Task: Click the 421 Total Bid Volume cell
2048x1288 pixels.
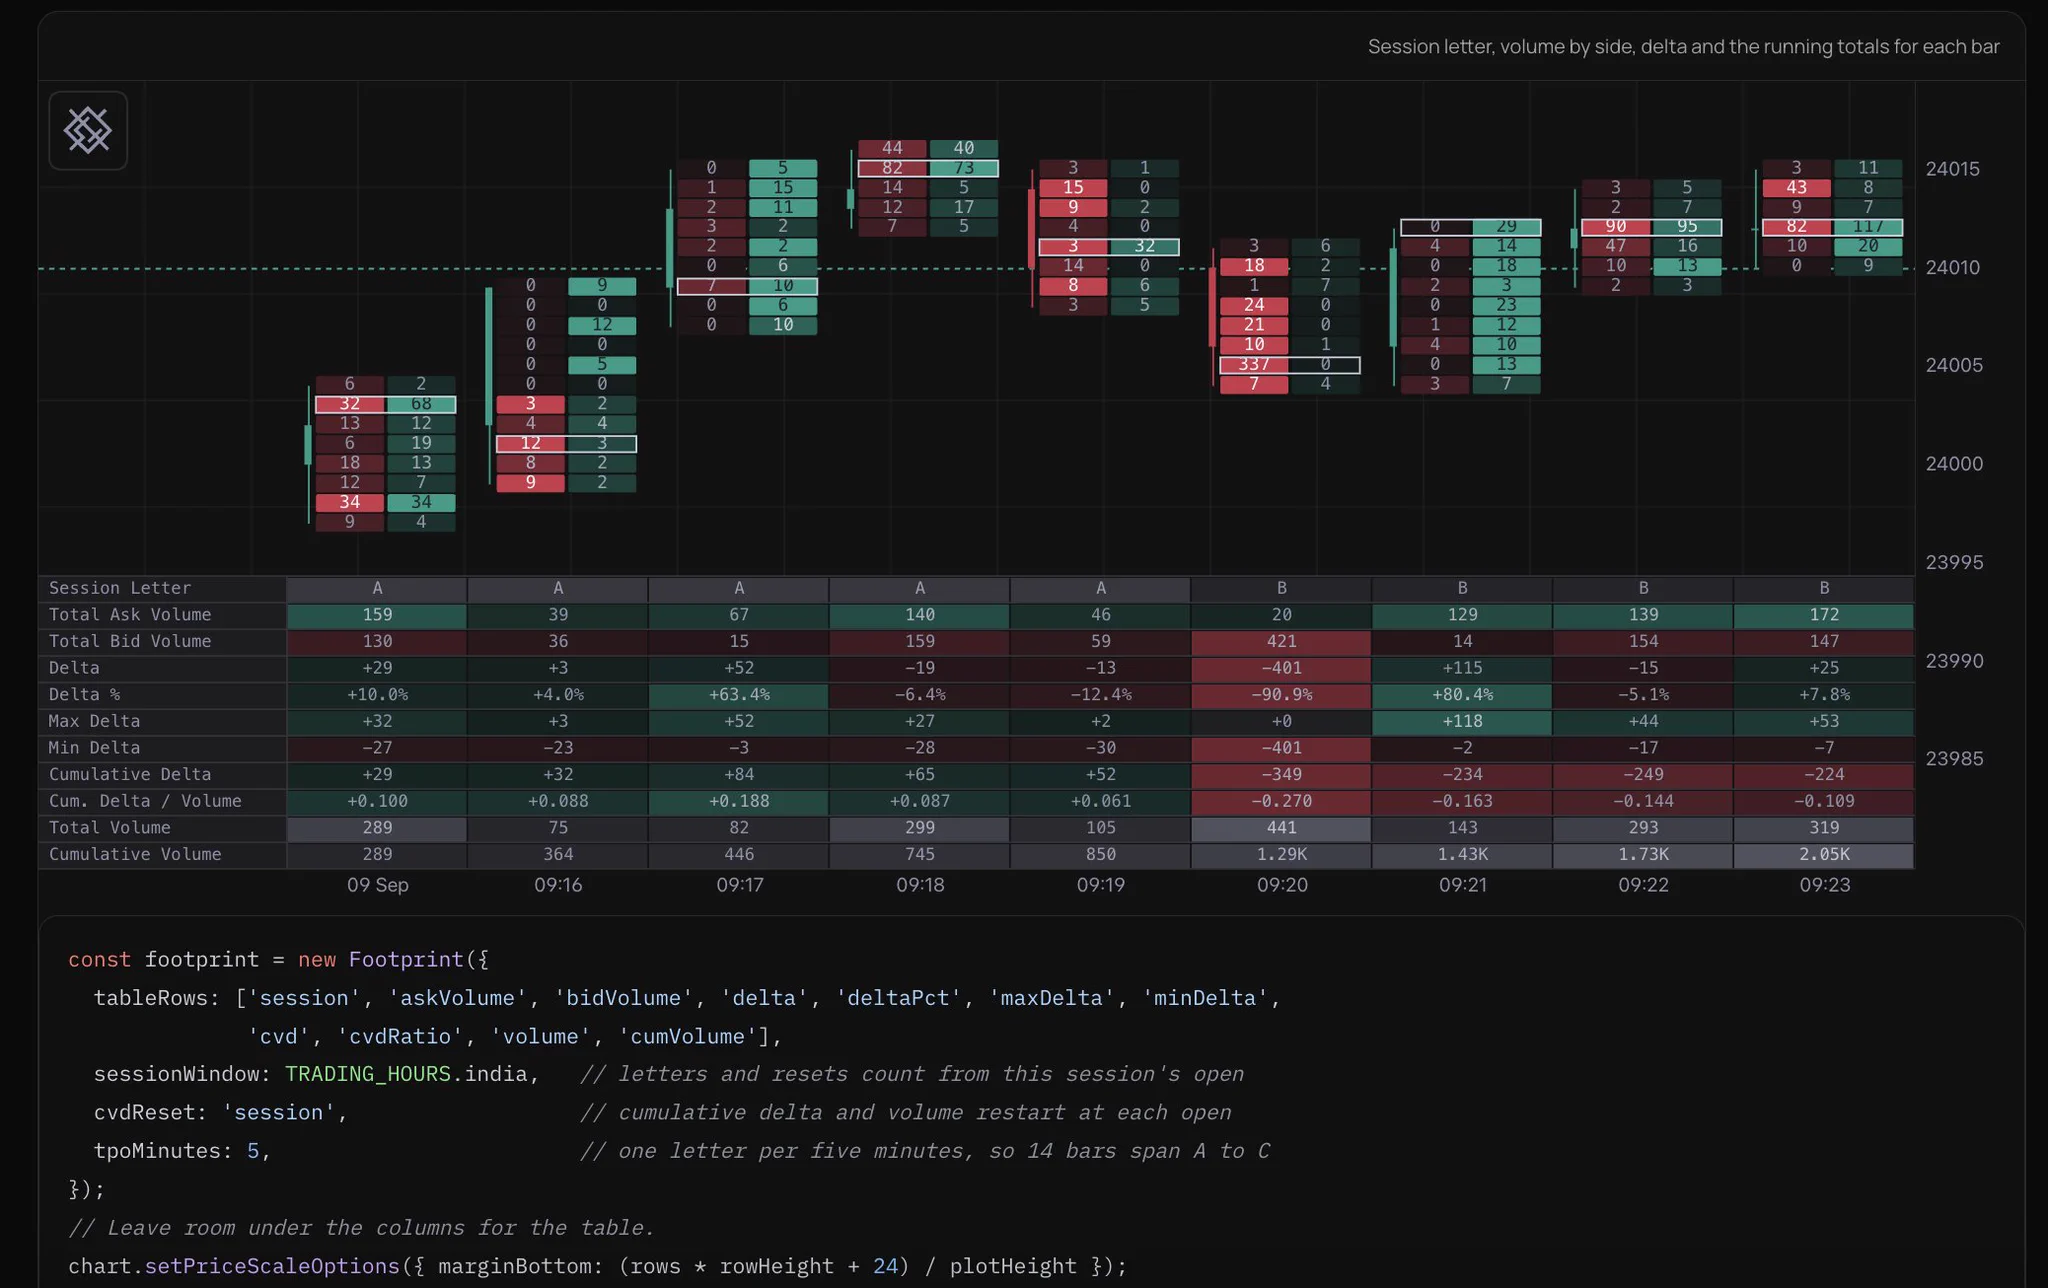Action: coord(1281,641)
